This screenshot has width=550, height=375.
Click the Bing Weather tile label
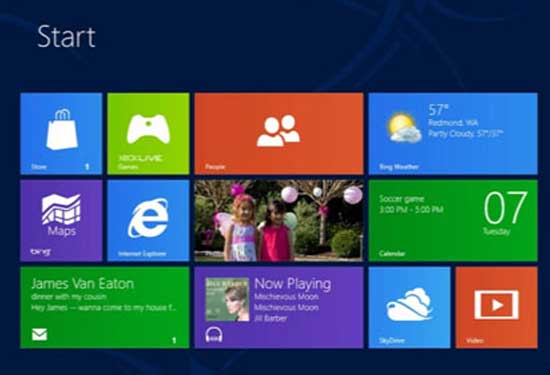click(399, 167)
